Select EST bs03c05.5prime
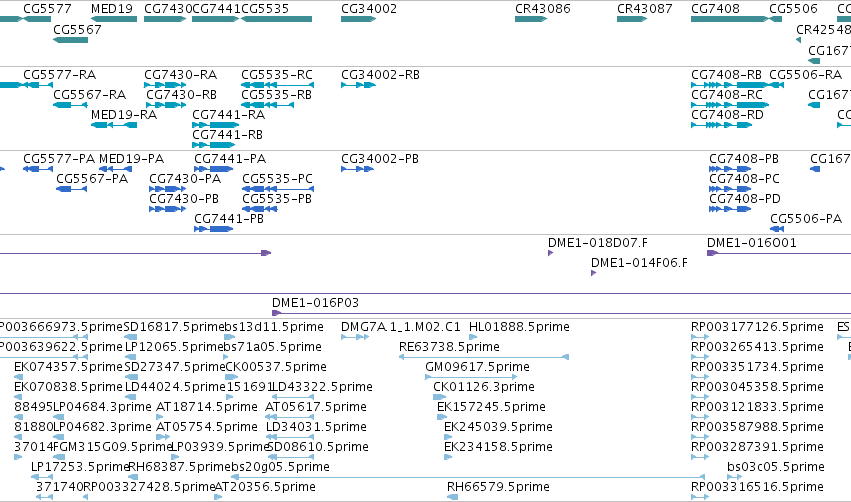This screenshot has height=502, width=851. point(734,477)
